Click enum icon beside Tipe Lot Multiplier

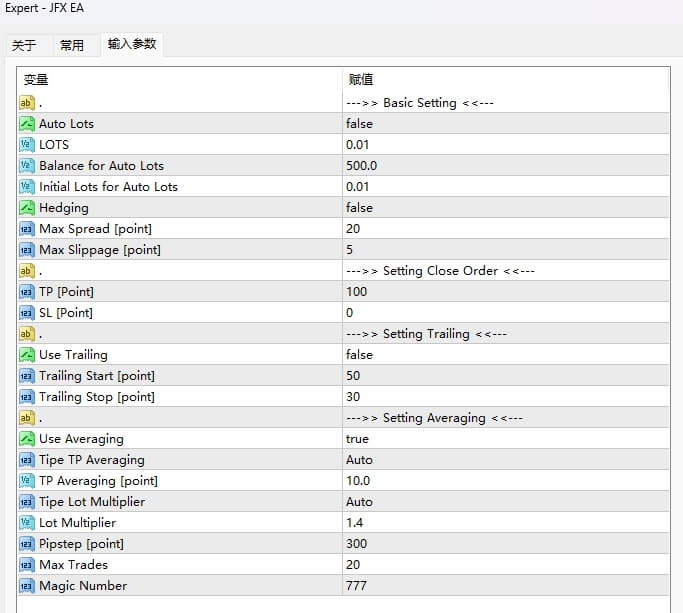pos(27,501)
